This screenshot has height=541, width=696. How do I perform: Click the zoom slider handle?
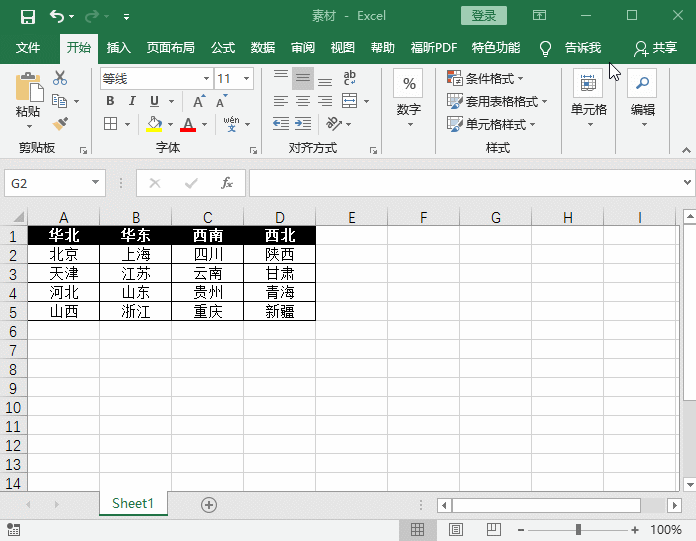coord(578,529)
